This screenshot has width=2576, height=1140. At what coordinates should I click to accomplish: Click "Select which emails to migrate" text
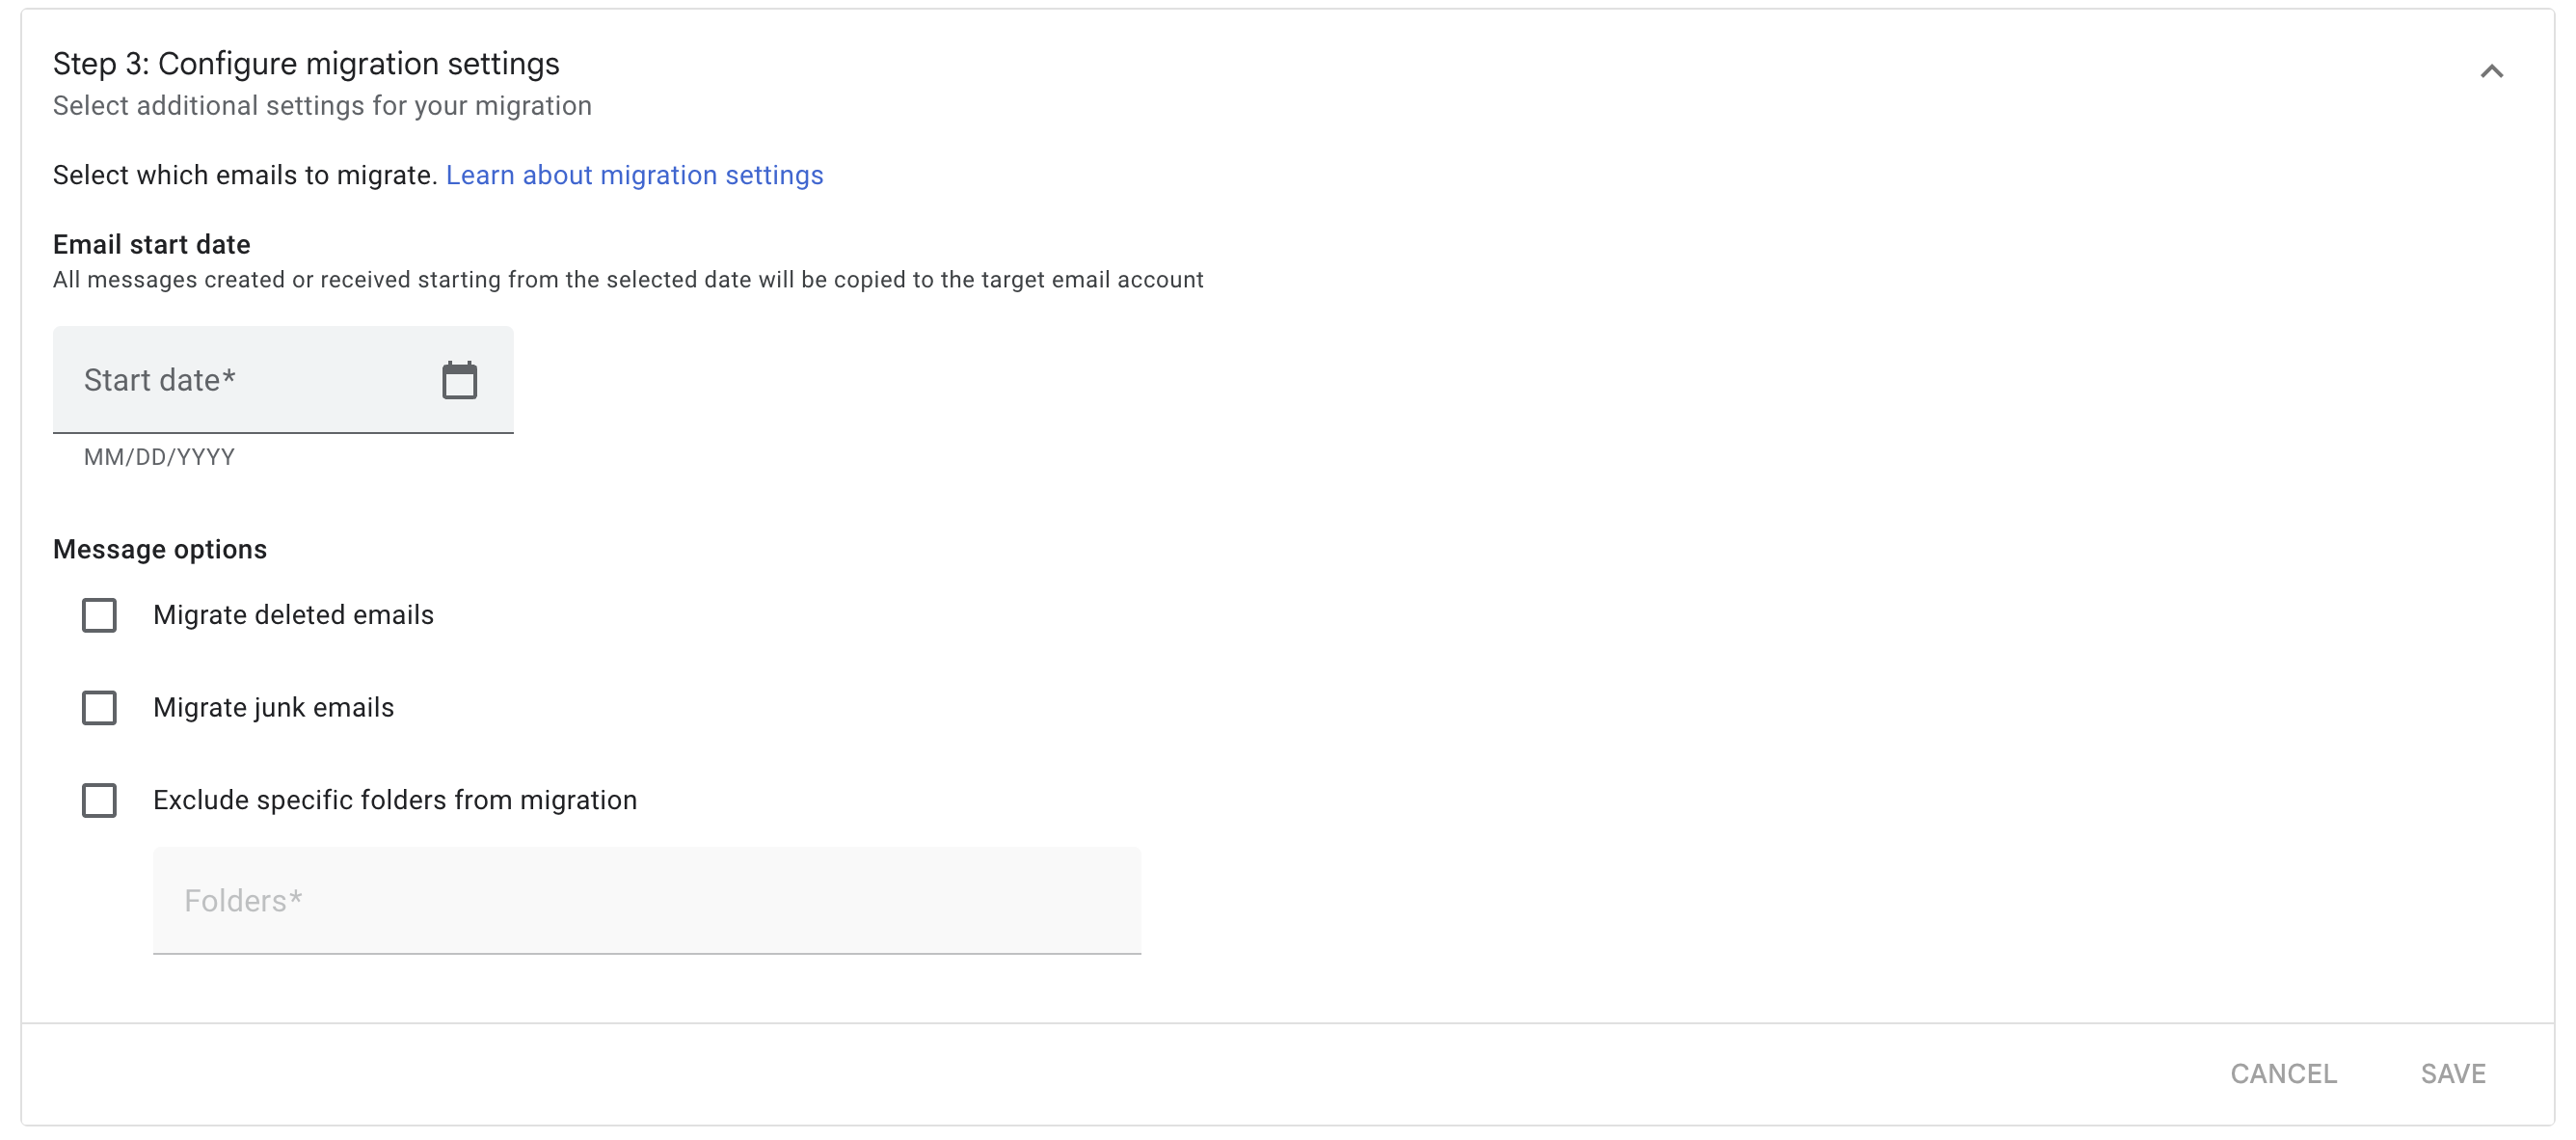click(244, 175)
